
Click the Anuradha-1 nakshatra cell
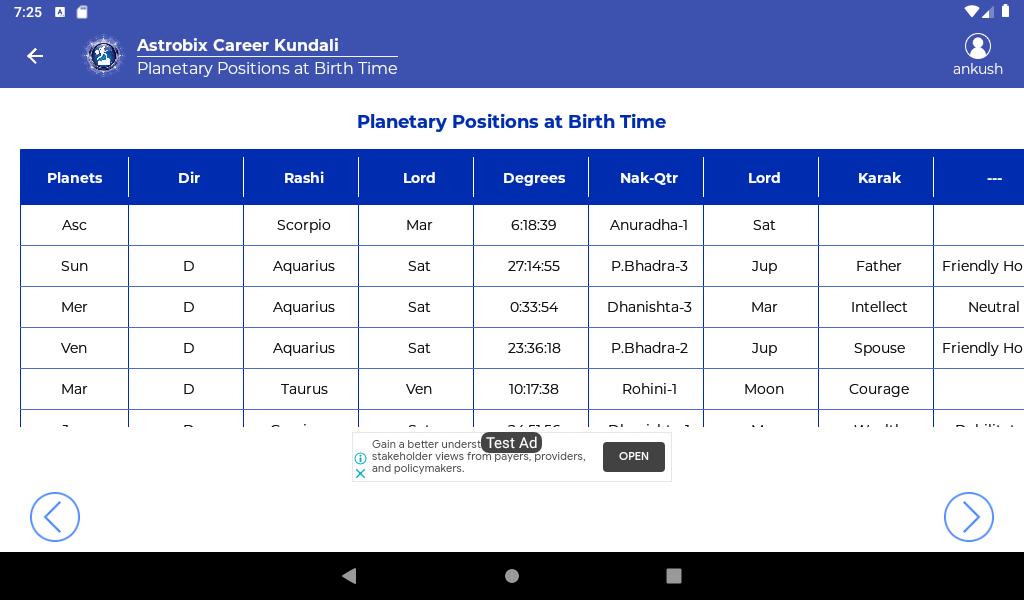(648, 225)
